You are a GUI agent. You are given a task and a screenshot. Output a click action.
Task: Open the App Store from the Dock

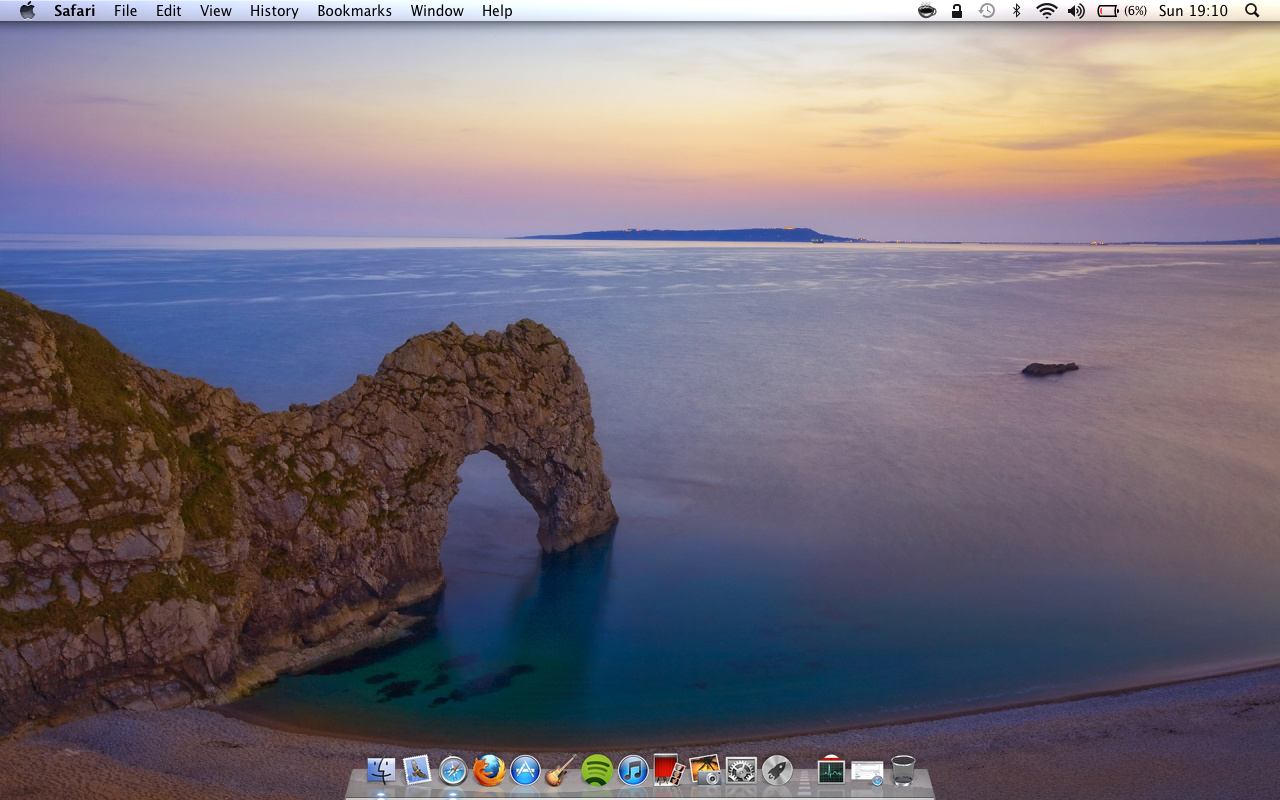(525, 770)
